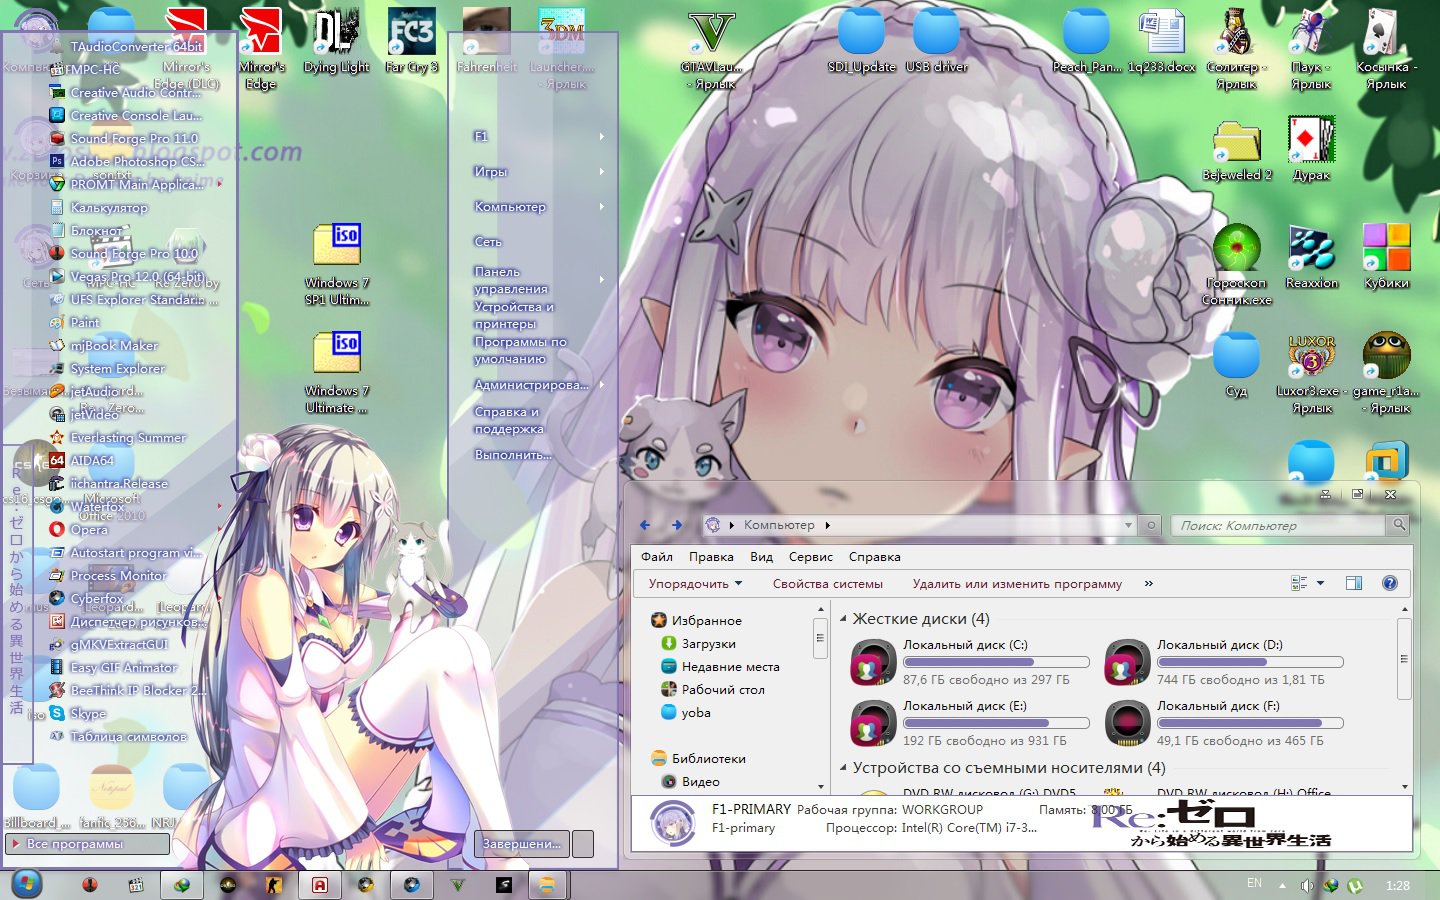Viewport: 1440px width, 900px height.
Task: Open Local Disk (E:) drive icon
Action: [872, 723]
